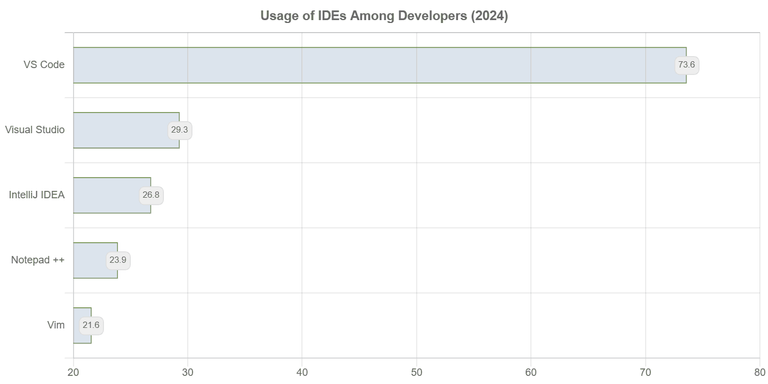Click the VS Code bar
This screenshot has width=768, height=384.
tap(380, 65)
